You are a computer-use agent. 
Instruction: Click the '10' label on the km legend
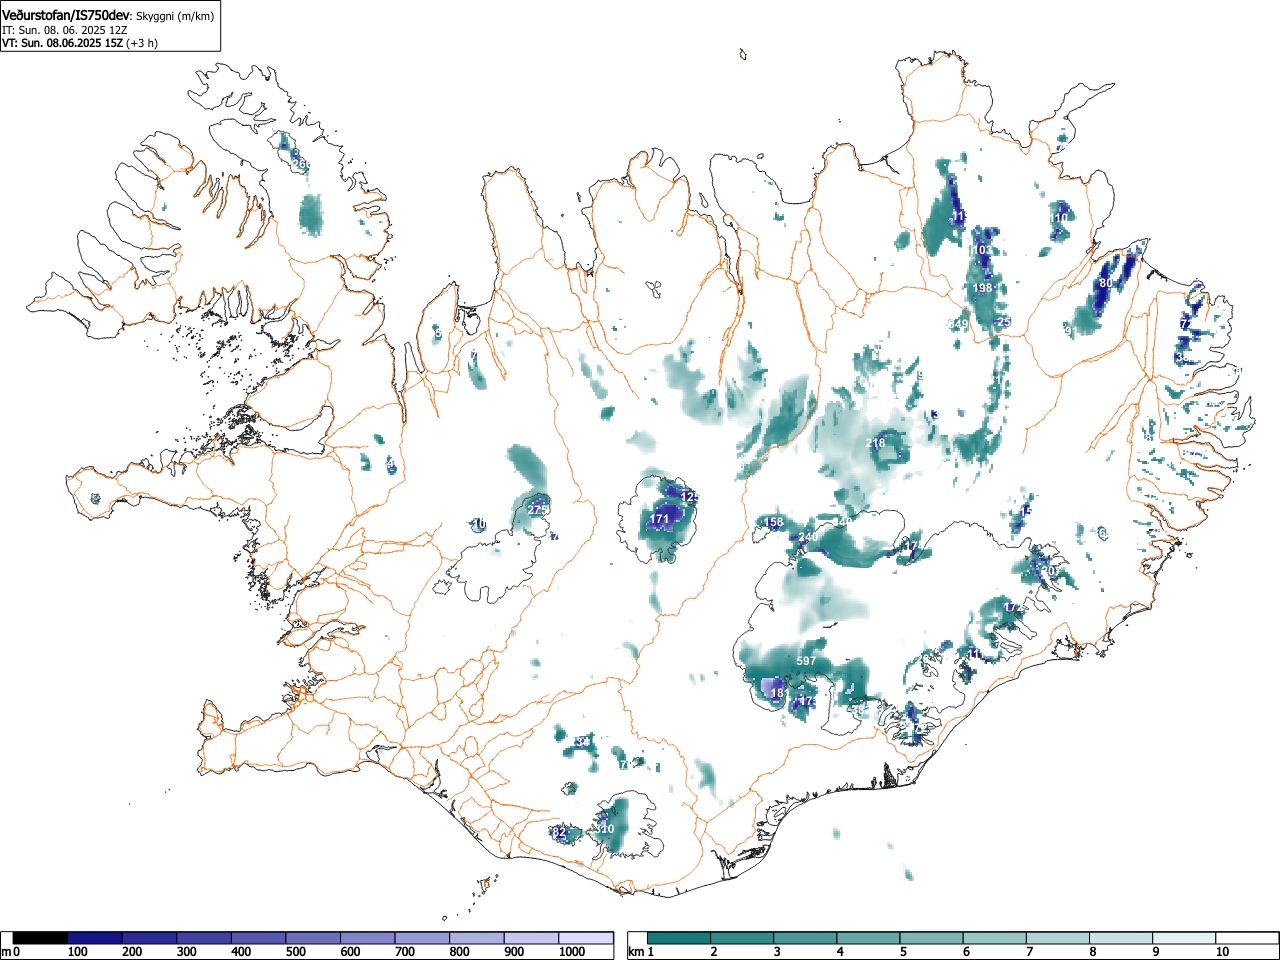coord(1221,952)
